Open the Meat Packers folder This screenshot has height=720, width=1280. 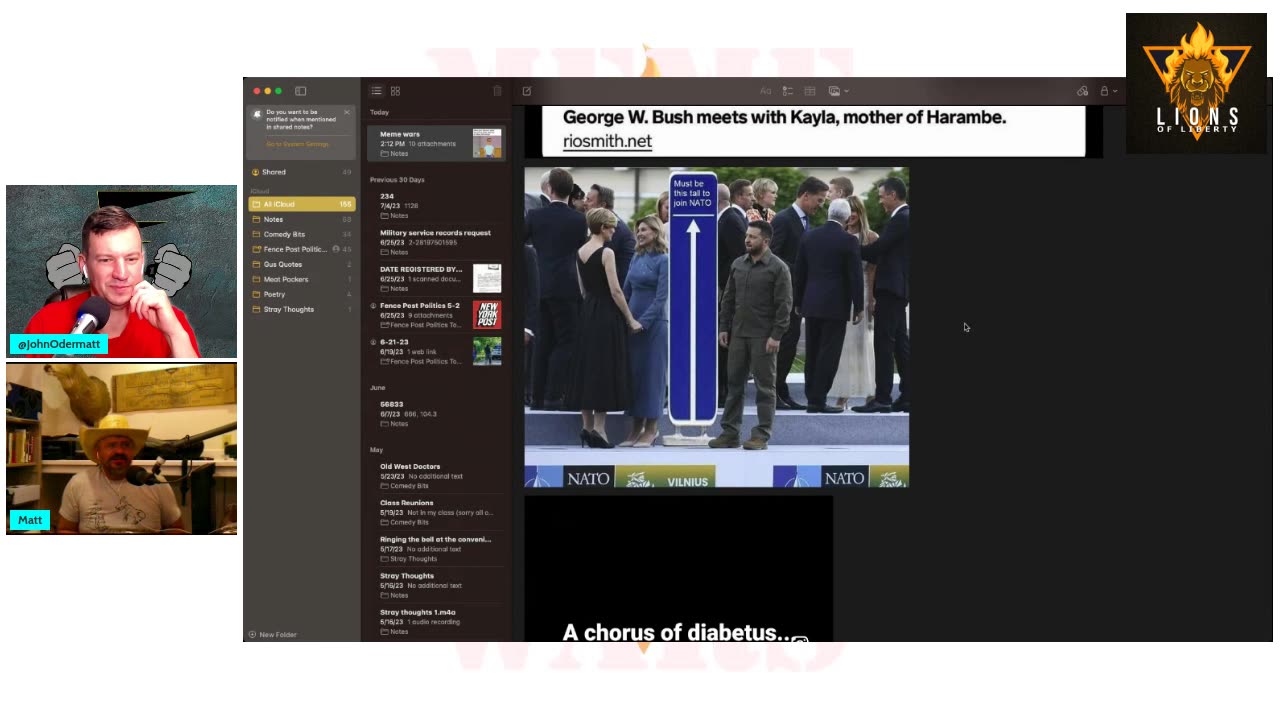pos(301,279)
